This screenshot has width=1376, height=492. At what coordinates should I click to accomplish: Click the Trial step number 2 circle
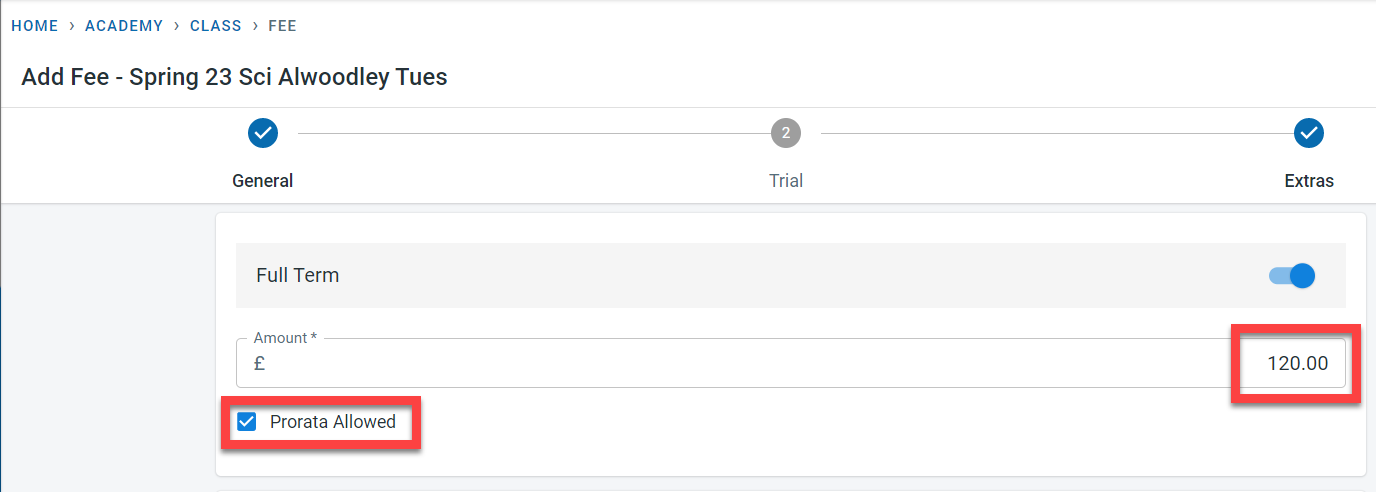(x=786, y=132)
